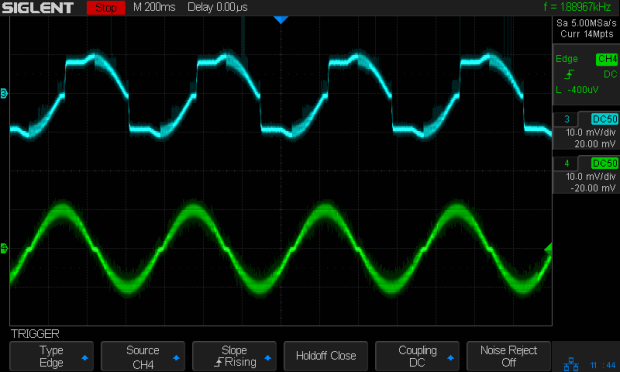Click the cyan DC50 badge for channel 3
620x372 pixels.
(x=605, y=119)
